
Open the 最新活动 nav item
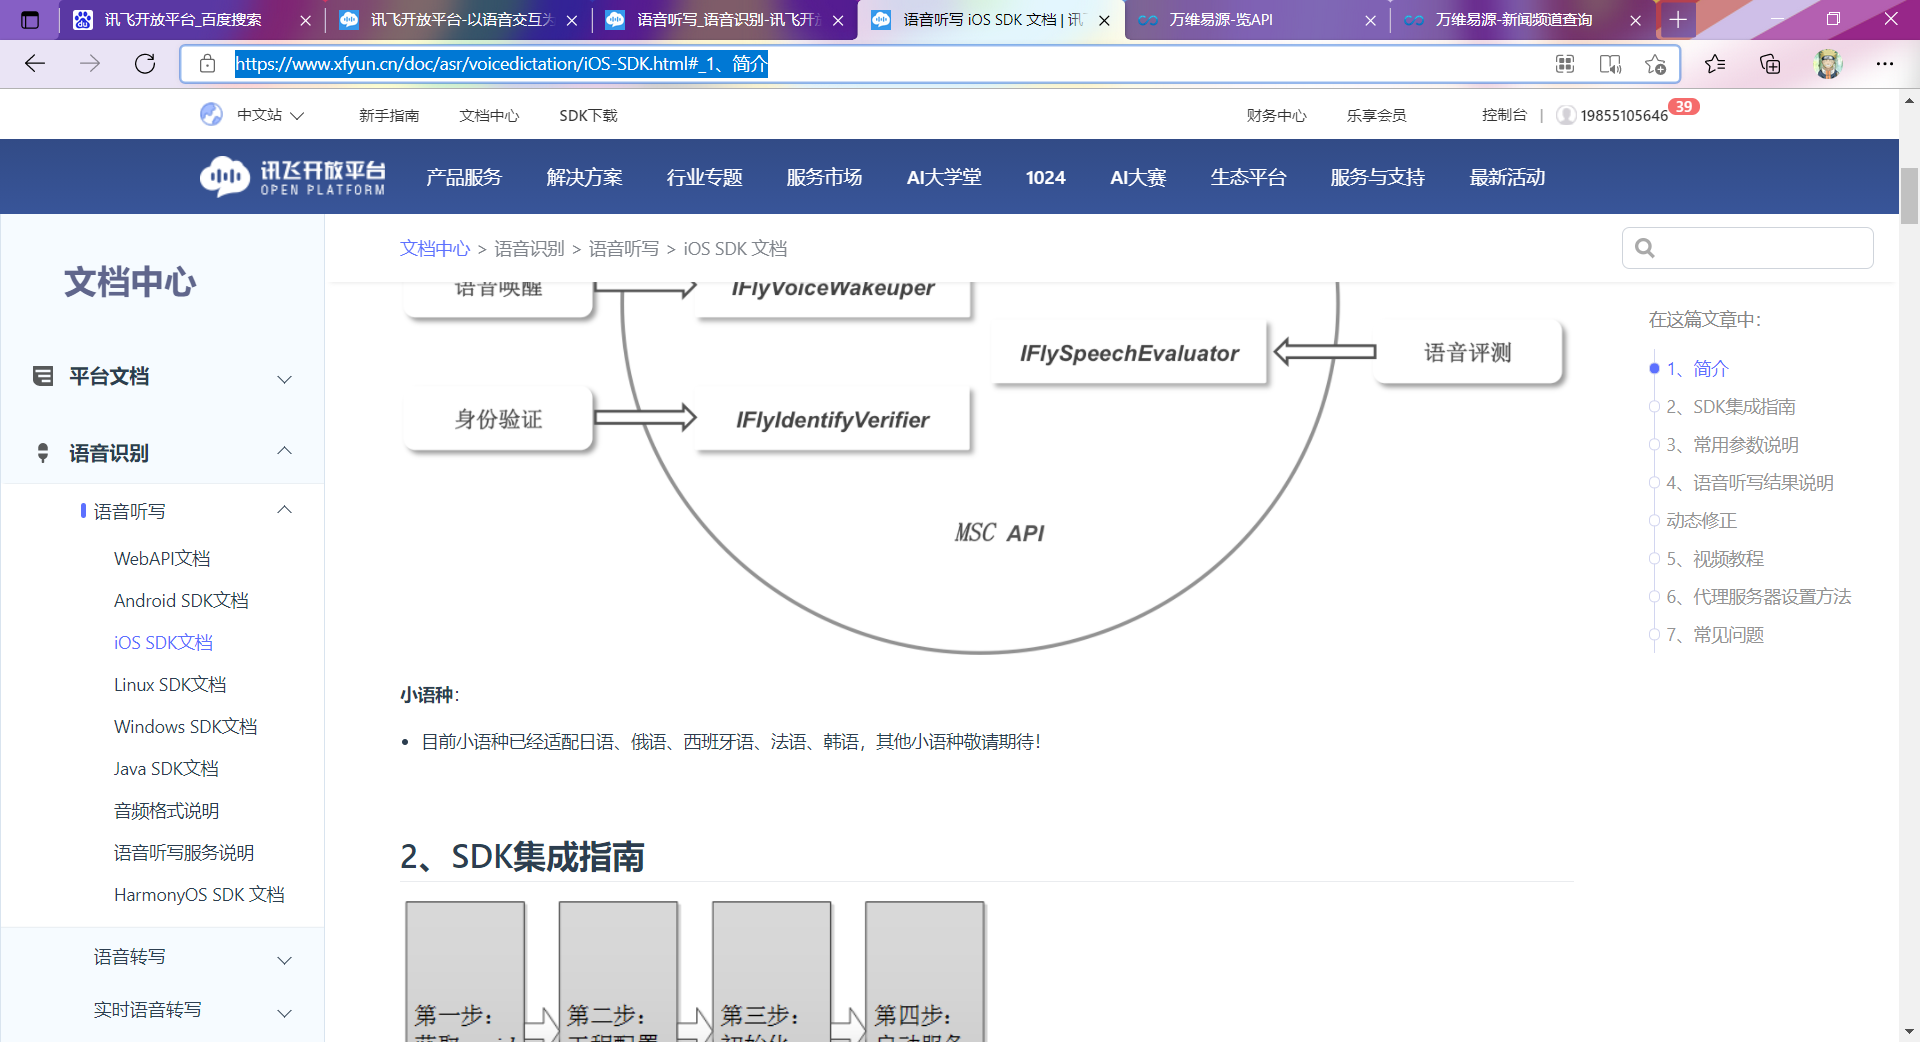point(1508,177)
